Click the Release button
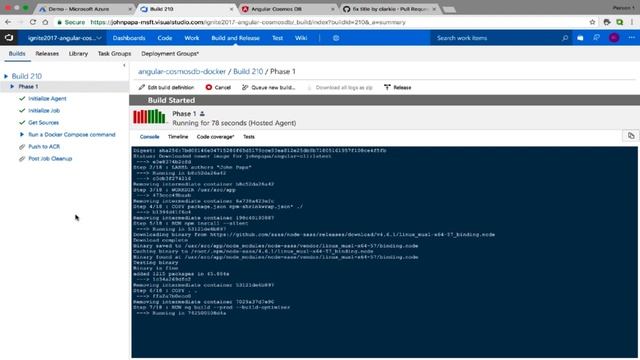640x360 pixels. (x=398, y=87)
